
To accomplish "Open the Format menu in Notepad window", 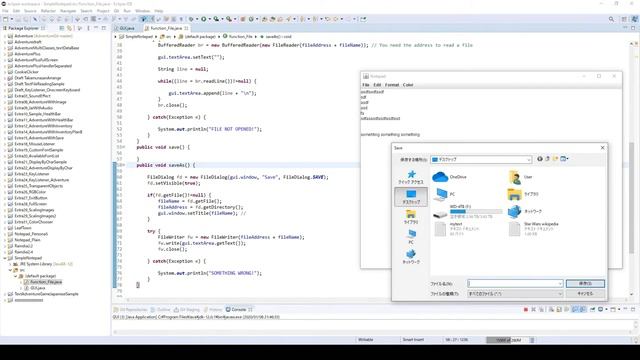I will tap(392, 85).
